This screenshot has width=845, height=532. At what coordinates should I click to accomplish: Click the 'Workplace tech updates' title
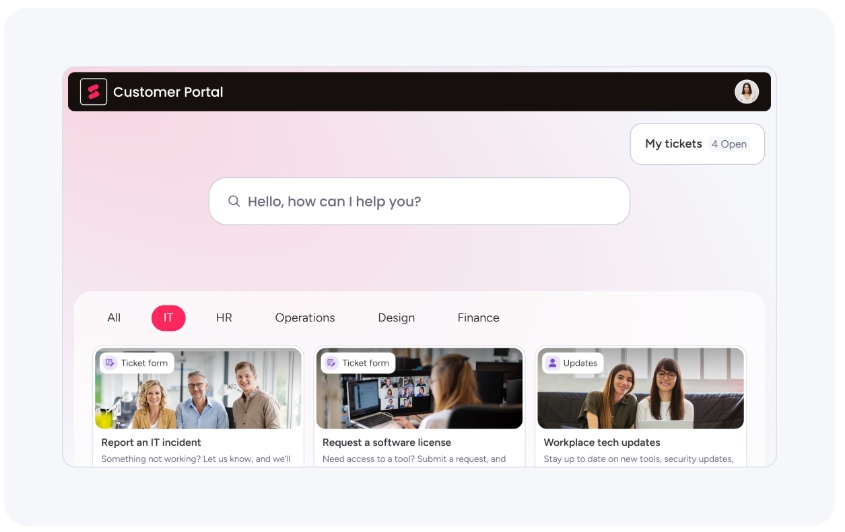(x=601, y=442)
